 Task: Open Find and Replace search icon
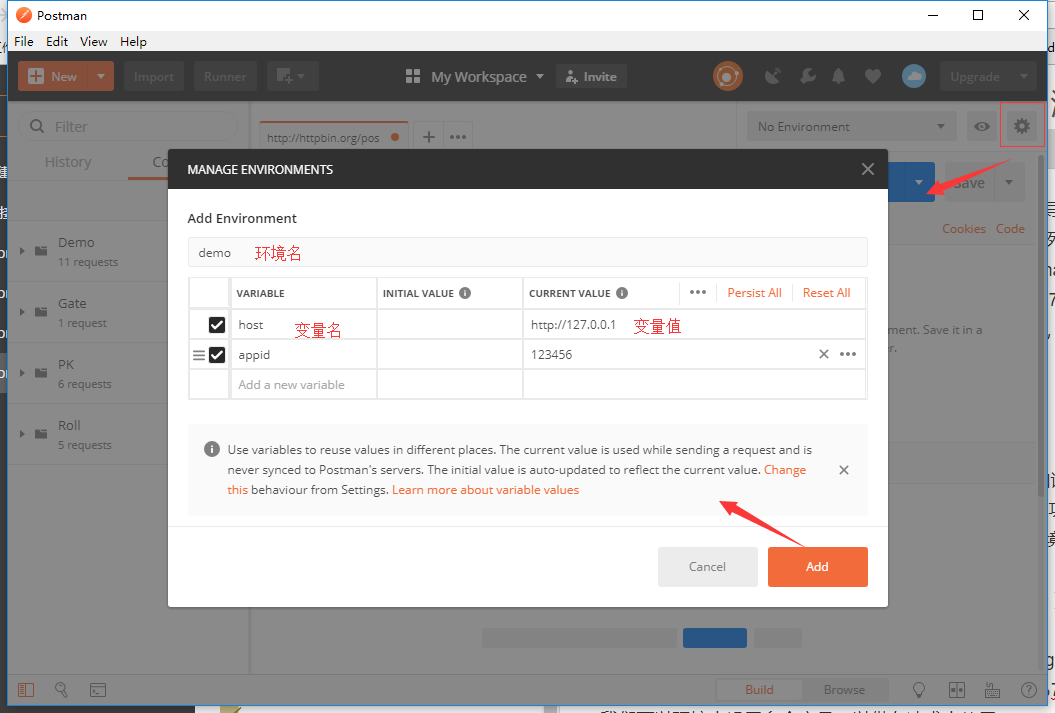tap(61, 689)
